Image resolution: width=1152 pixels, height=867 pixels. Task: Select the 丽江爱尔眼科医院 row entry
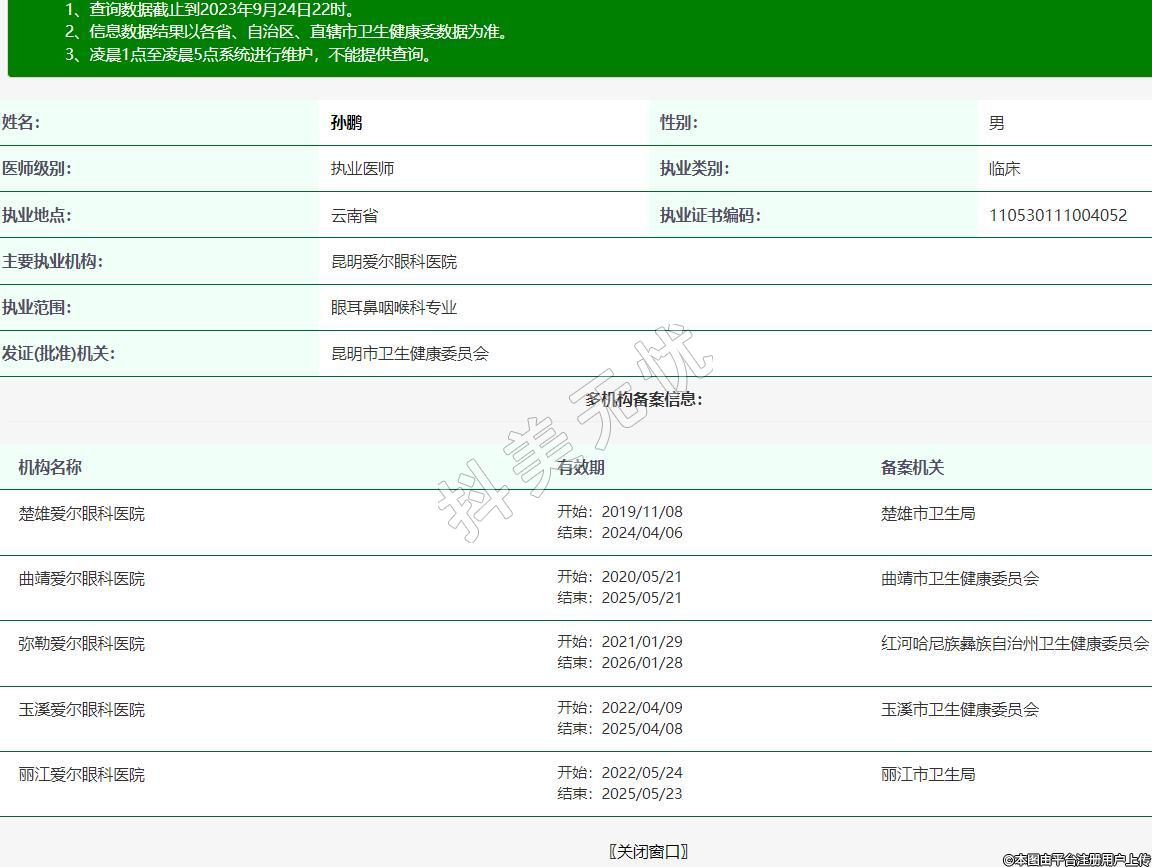[x=82, y=775]
